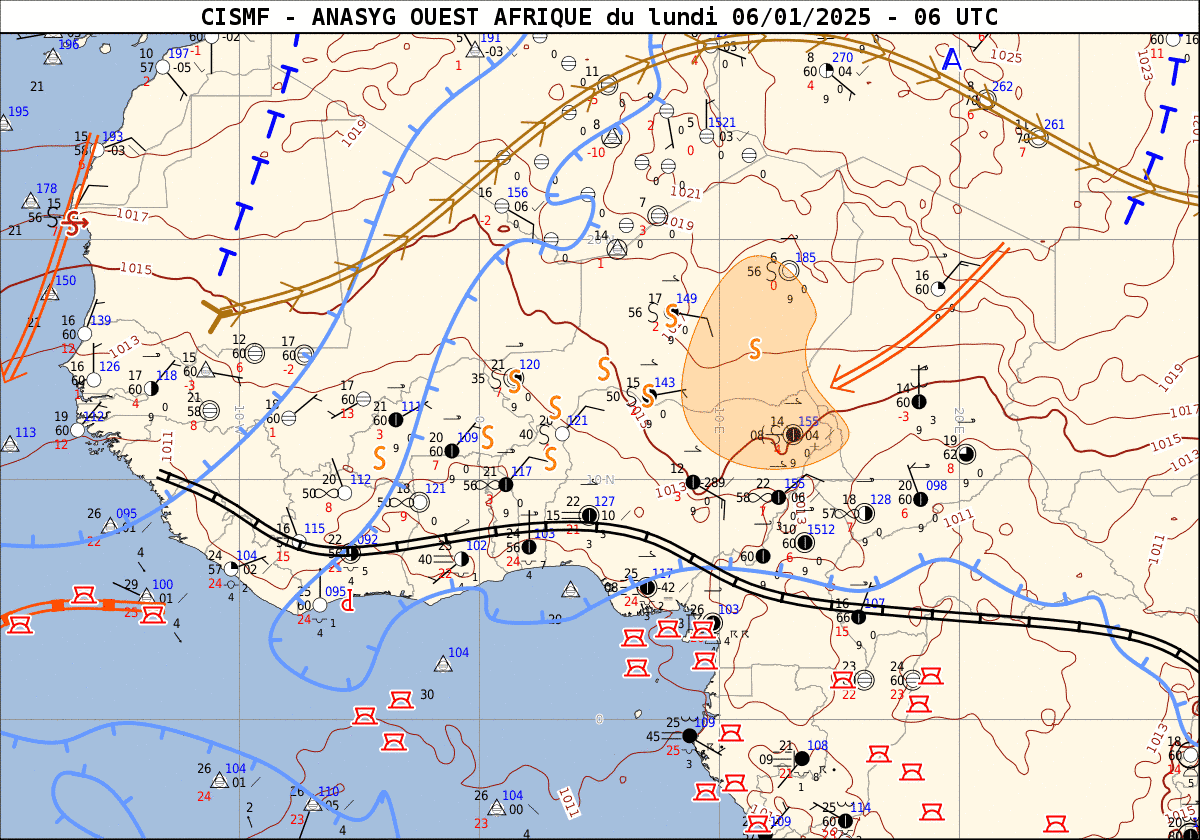Select the station circle labeled 185

[x=788, y=270]
